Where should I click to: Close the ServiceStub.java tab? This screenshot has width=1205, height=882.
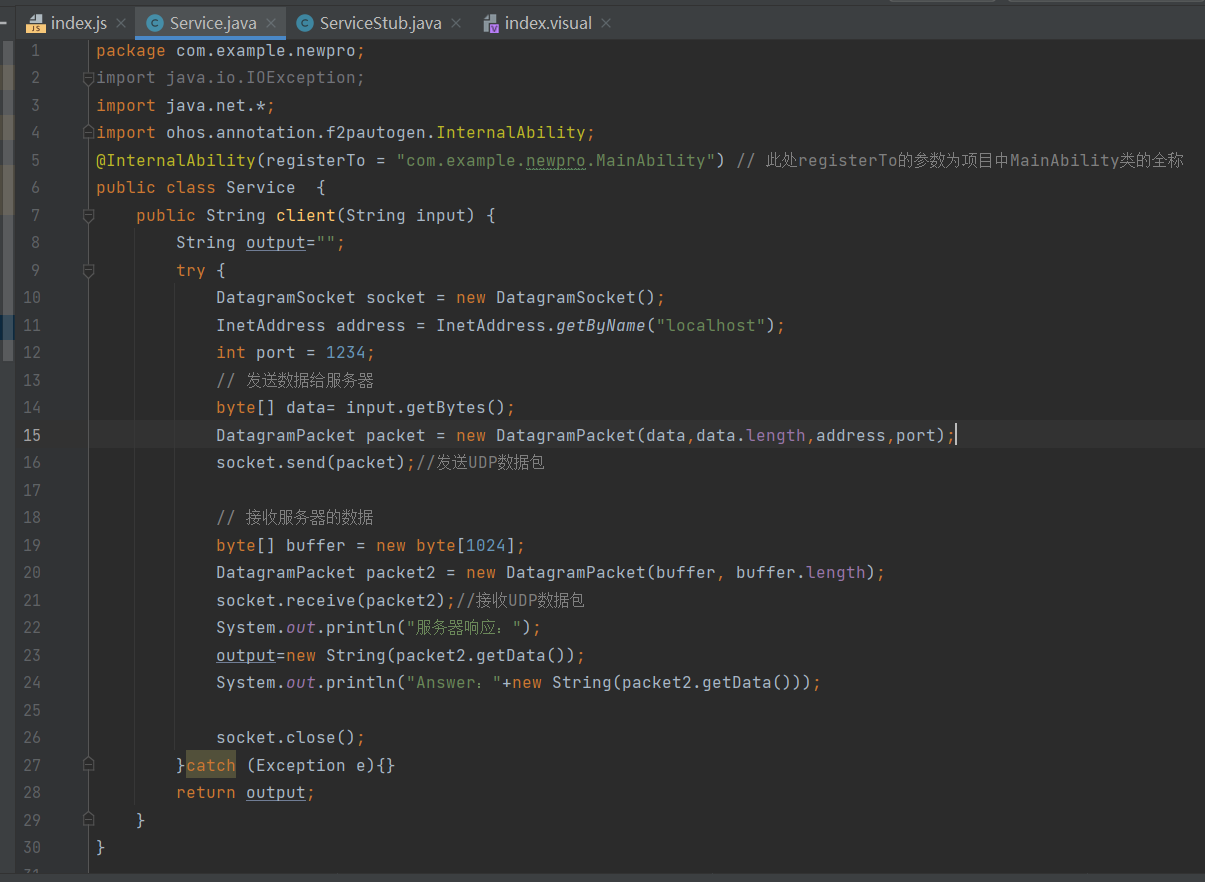456,23
